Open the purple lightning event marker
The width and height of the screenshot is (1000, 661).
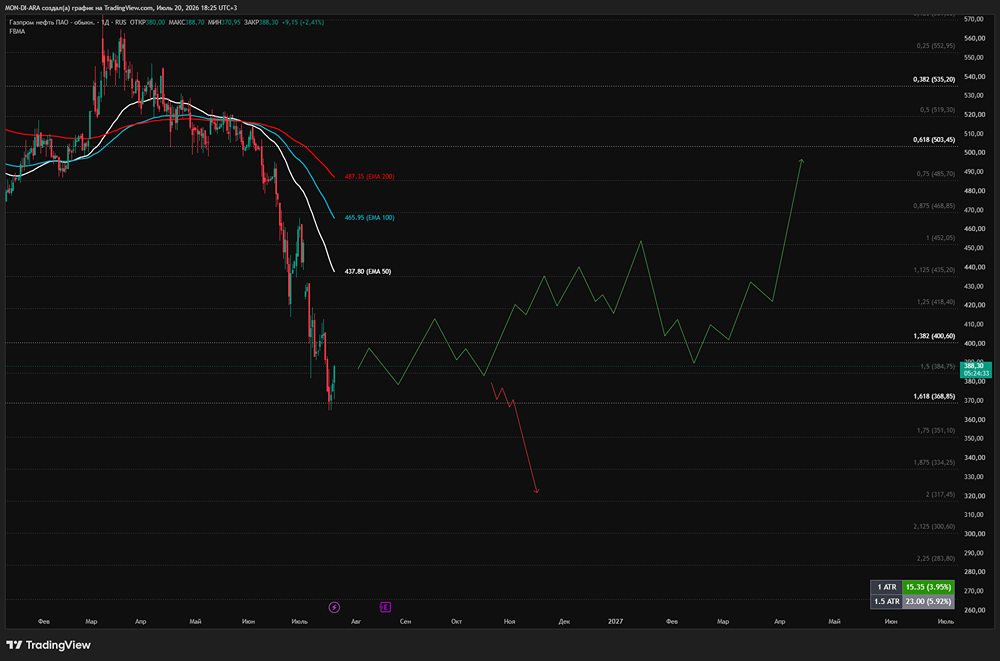point(334,607)
